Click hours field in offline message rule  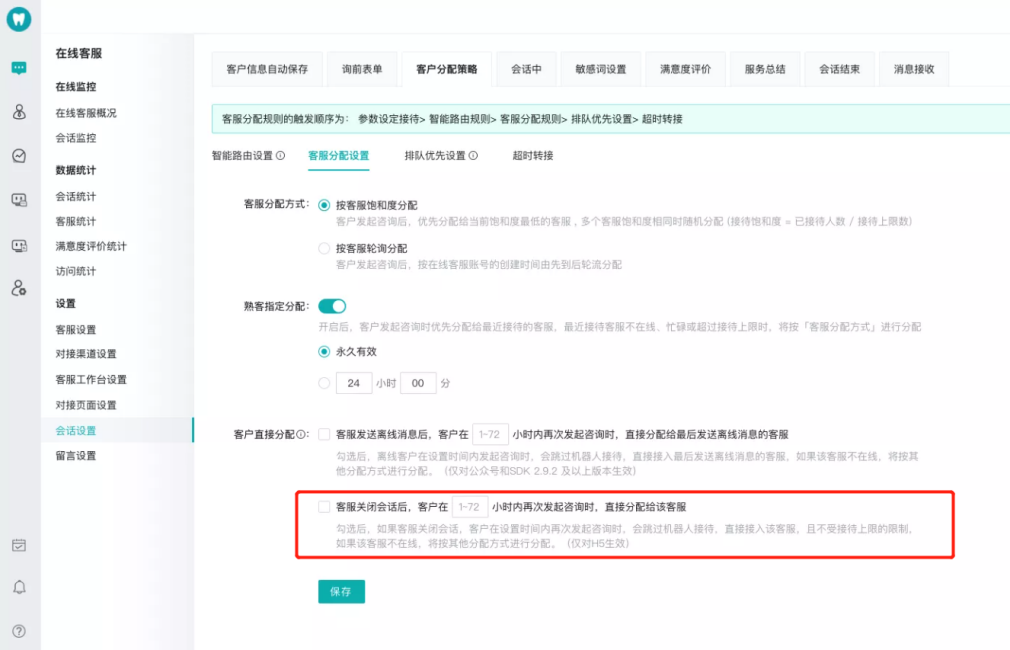pos(490,435)
